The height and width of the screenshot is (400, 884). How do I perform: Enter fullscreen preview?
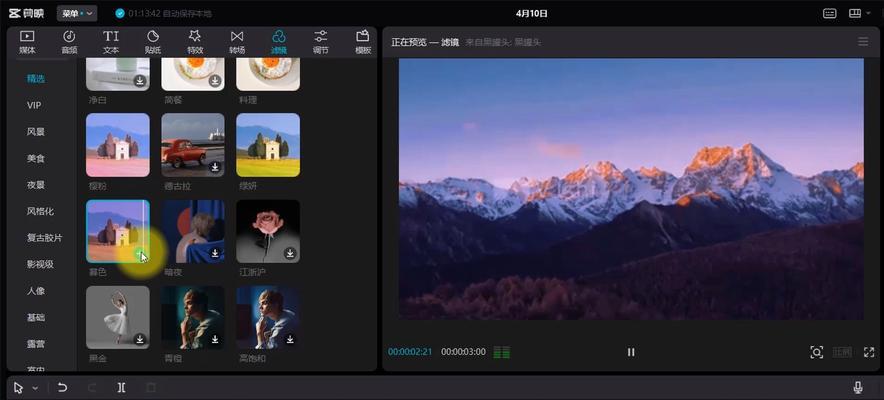(869, 352)
